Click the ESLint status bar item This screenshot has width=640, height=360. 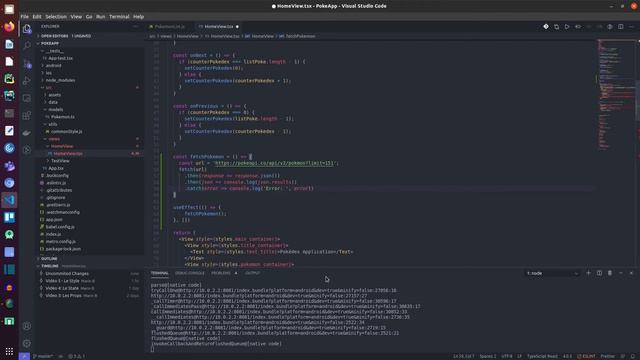pos(586,356)
